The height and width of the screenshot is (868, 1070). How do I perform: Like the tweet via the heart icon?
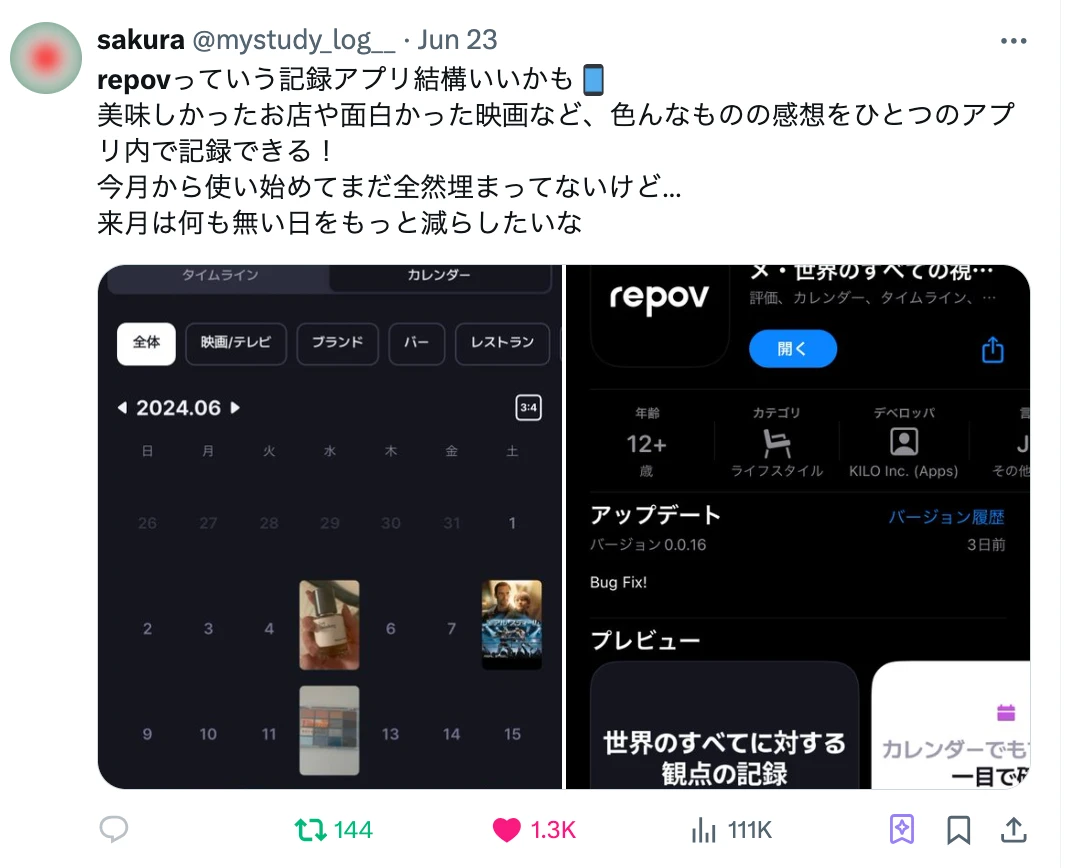tap(506, 830)
